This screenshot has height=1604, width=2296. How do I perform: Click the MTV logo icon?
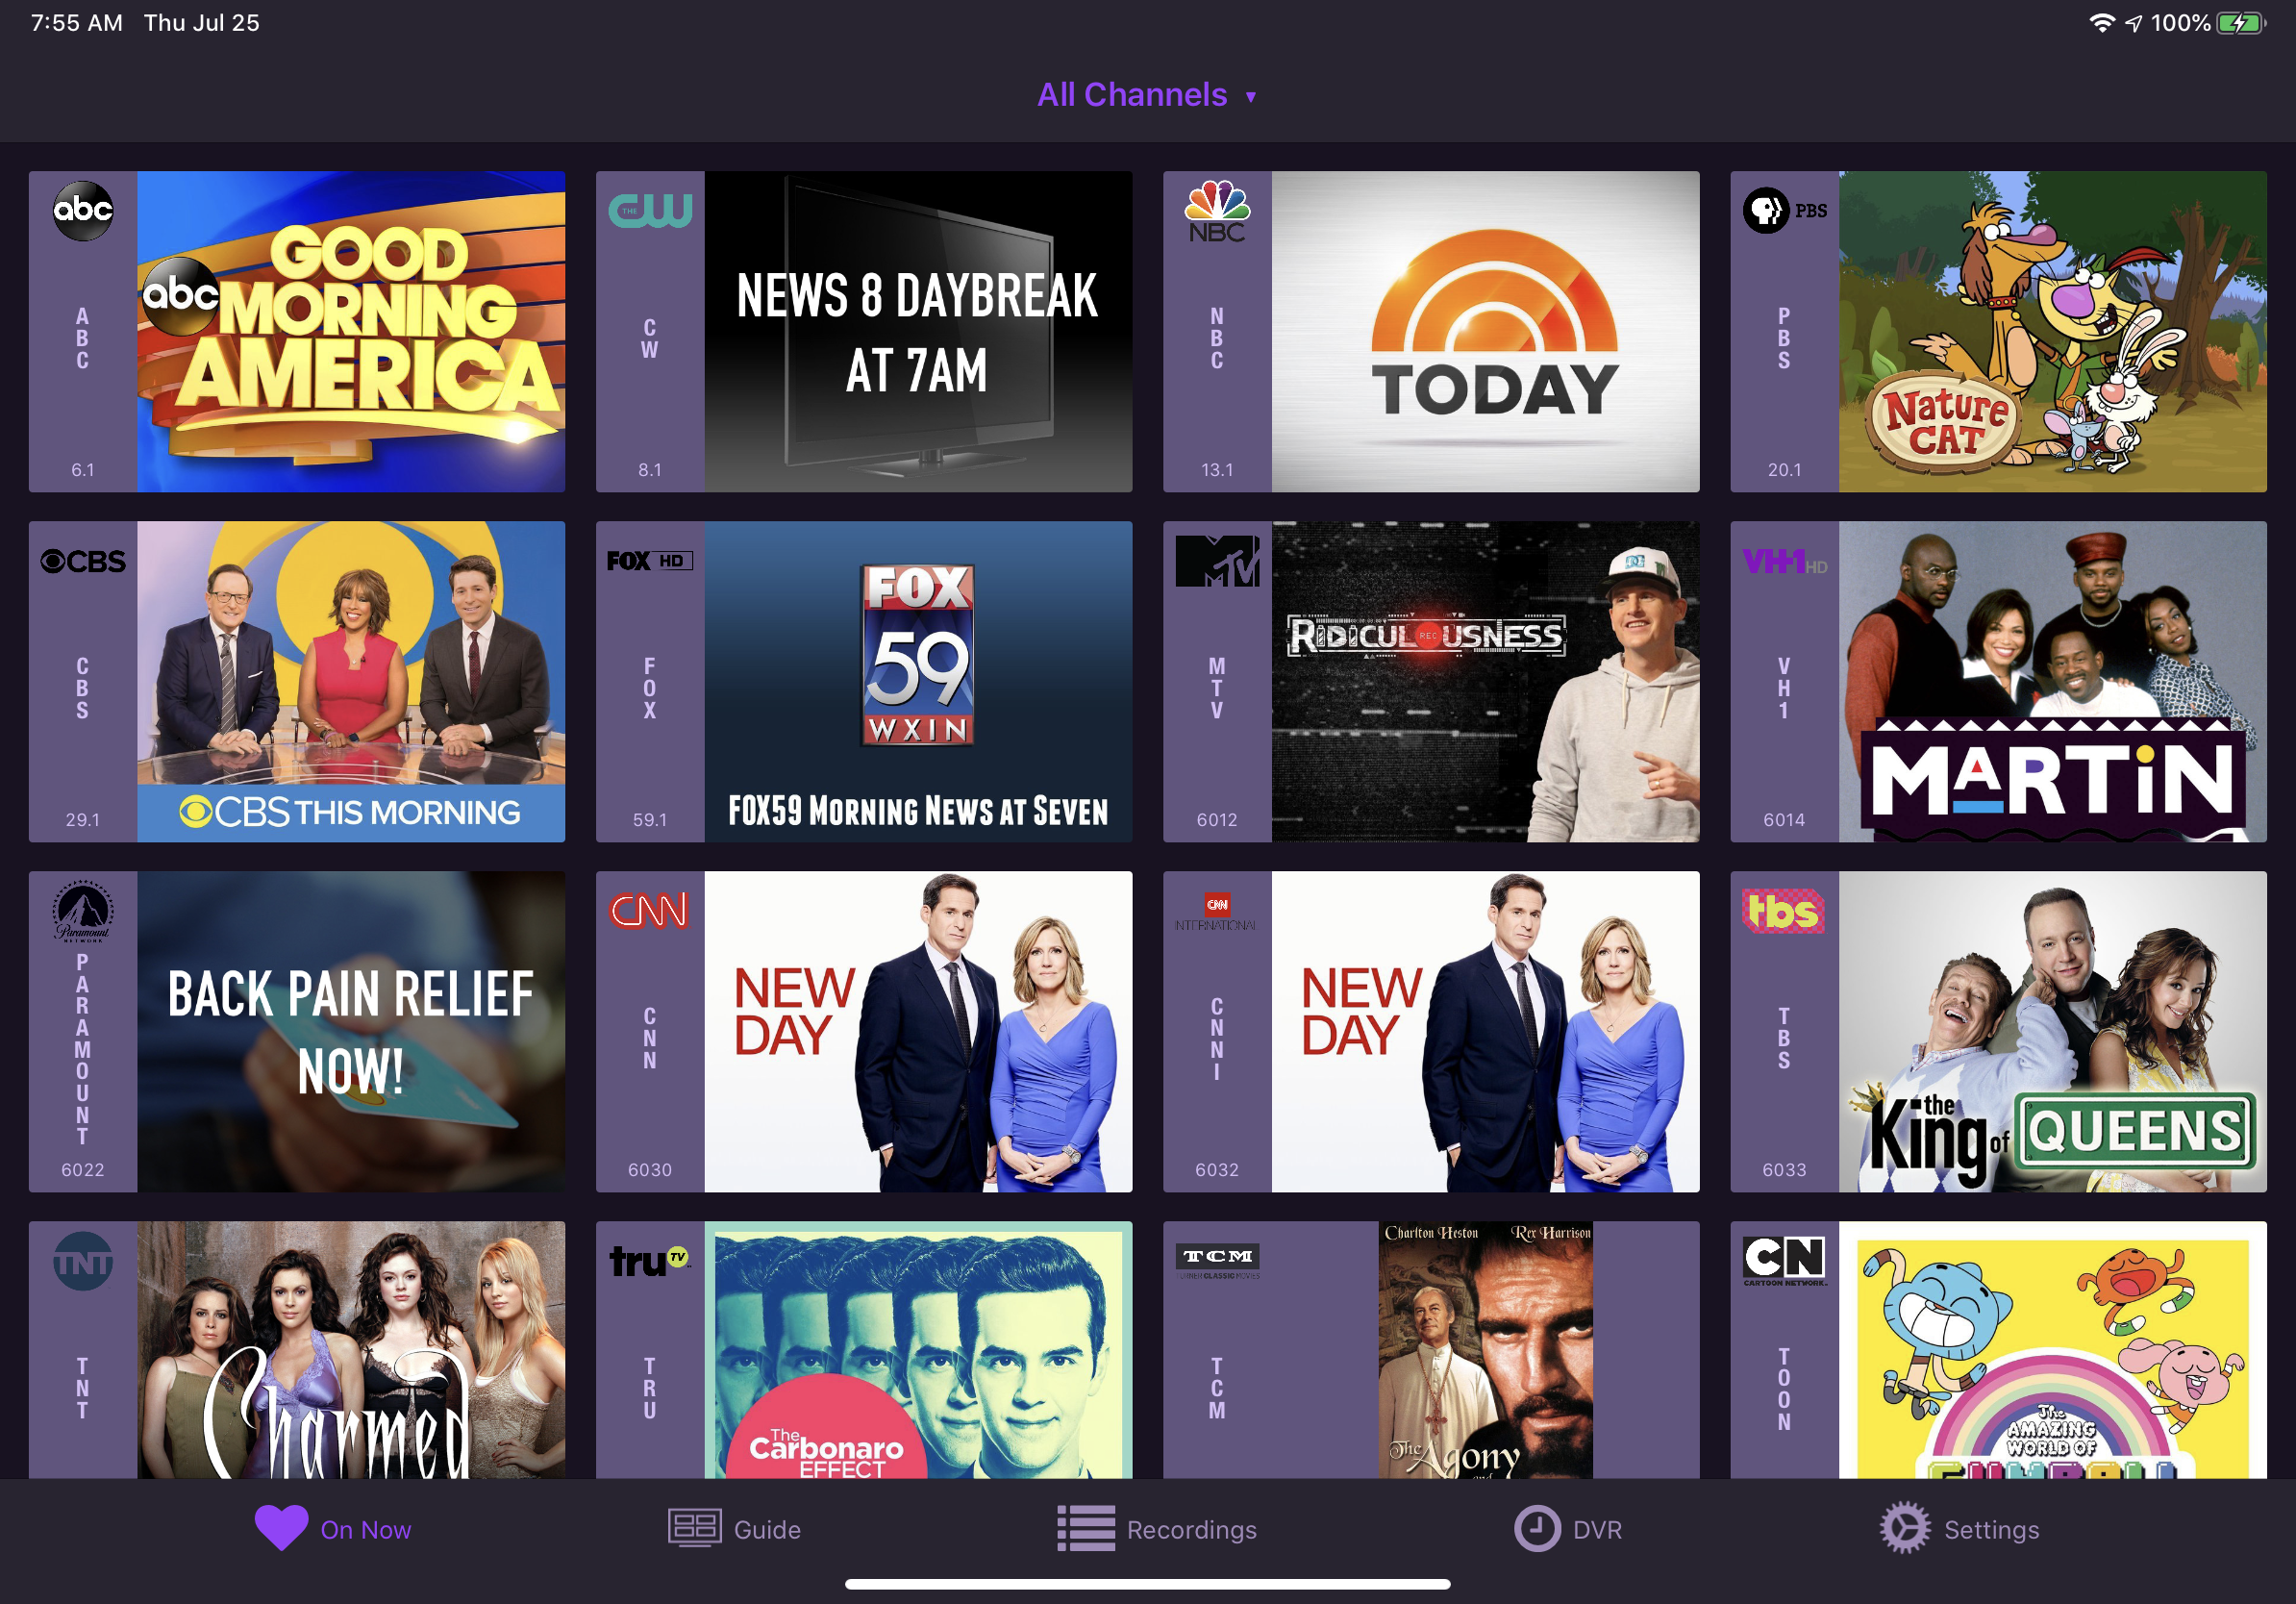point(1217,561)
